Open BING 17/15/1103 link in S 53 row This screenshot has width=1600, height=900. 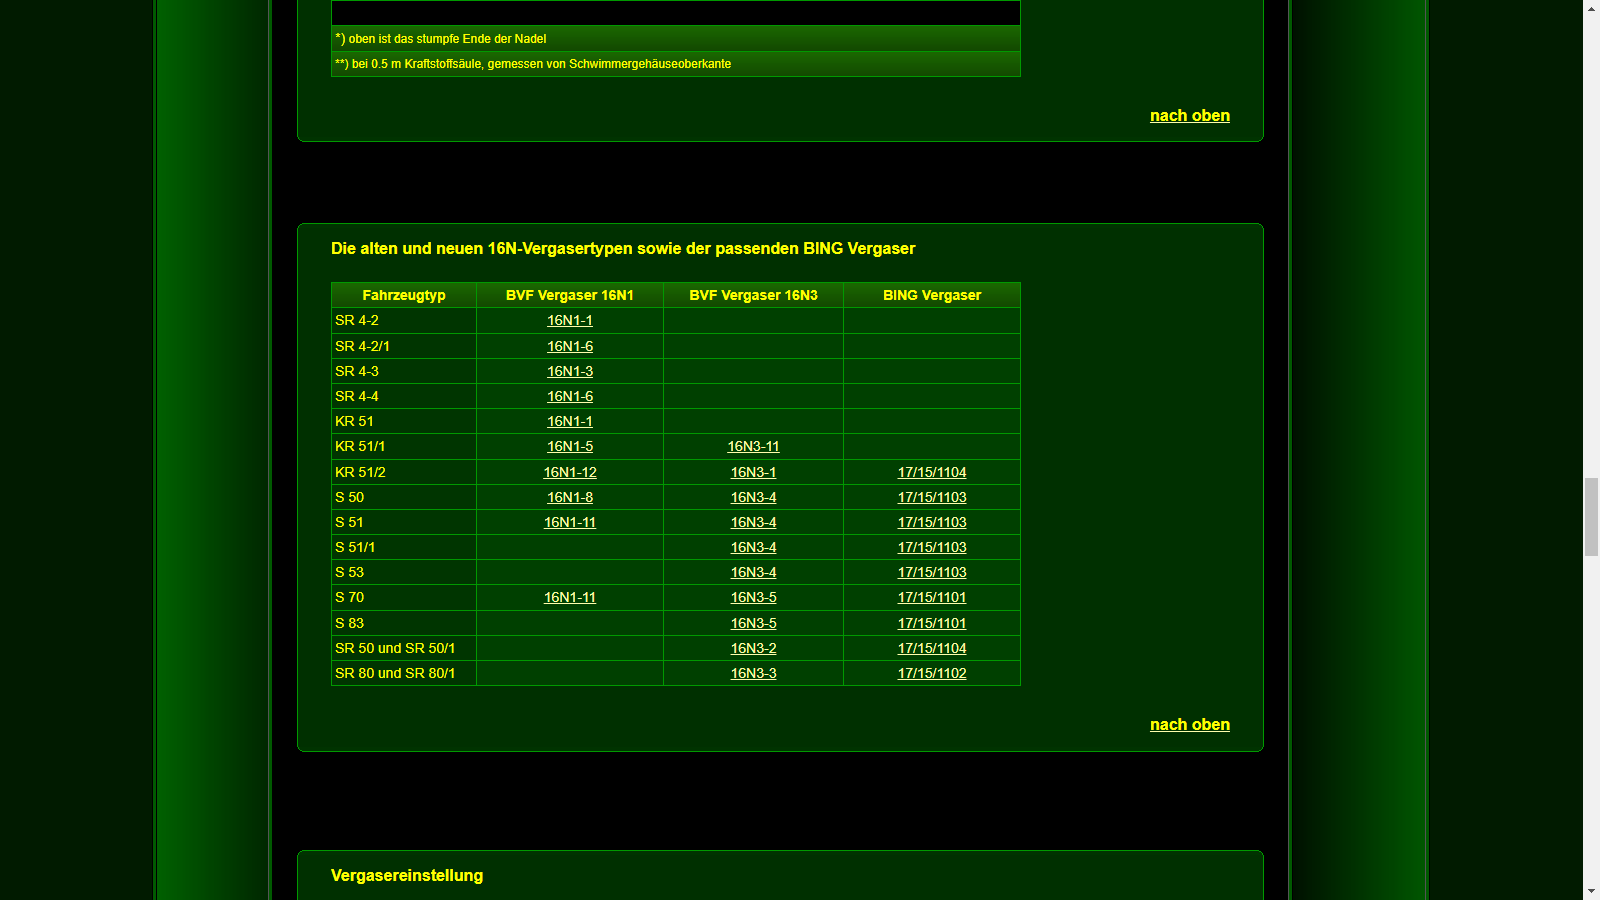pos(931,572)
